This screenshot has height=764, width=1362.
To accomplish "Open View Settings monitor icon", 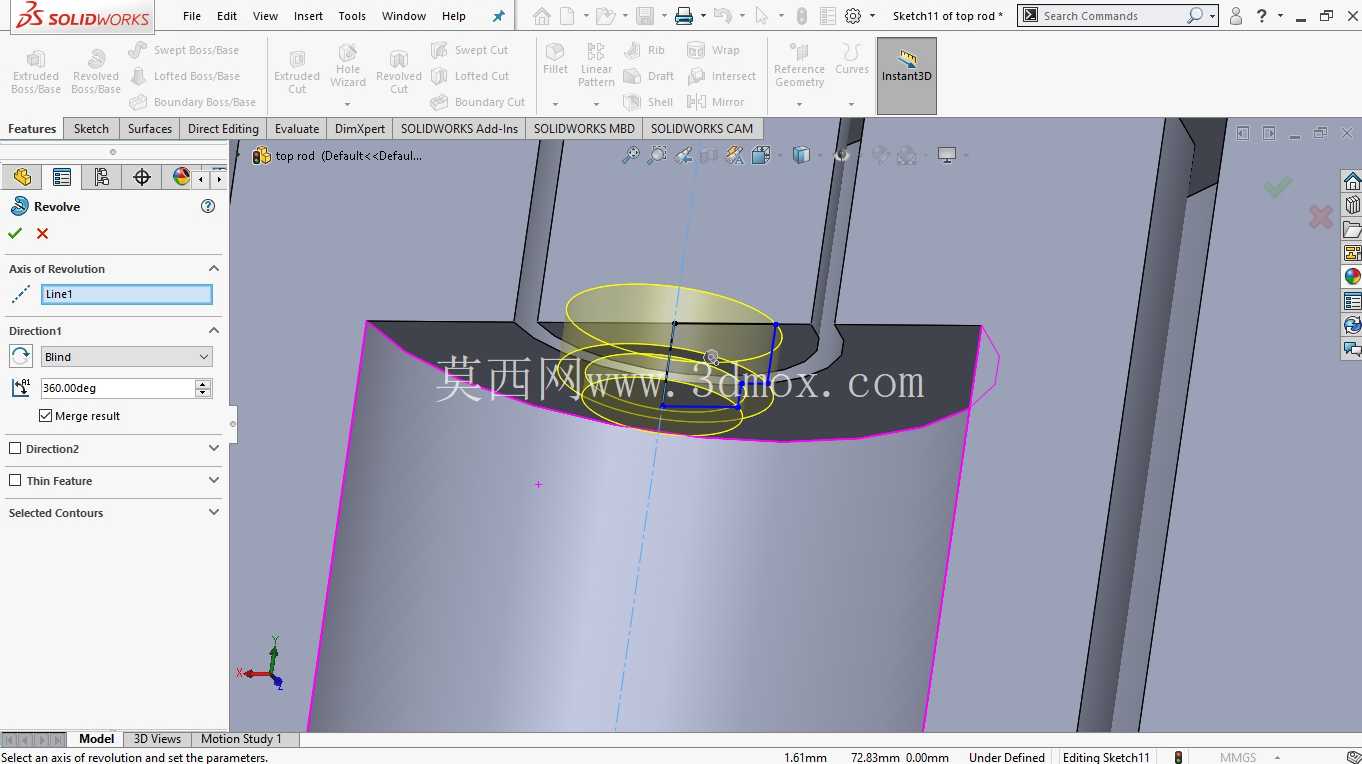I will (946, 155).
